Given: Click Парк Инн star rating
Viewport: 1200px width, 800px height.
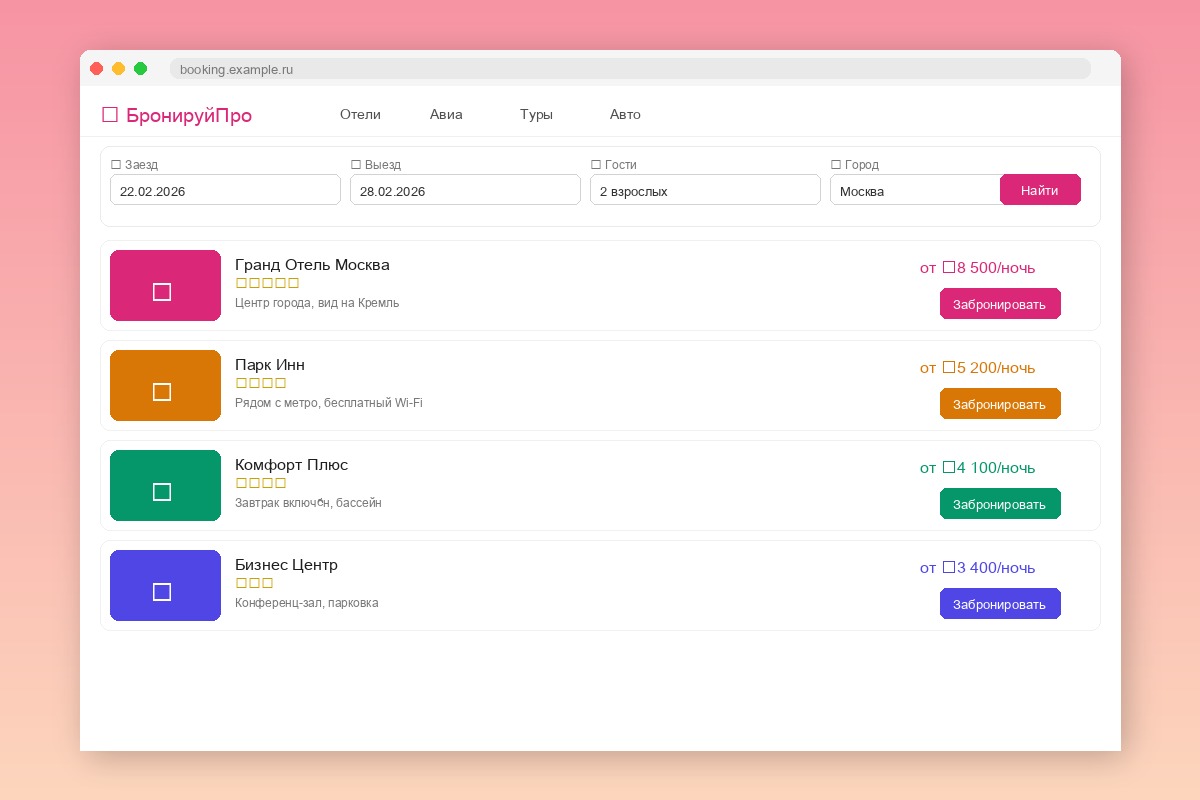Looking at the screenshot, I should coord(261,383).
